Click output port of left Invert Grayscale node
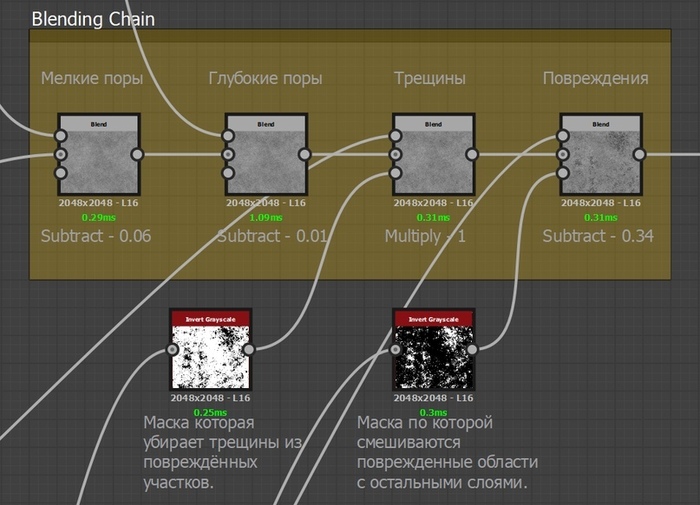This screenshot has height=505, width=700. point(249,350)
